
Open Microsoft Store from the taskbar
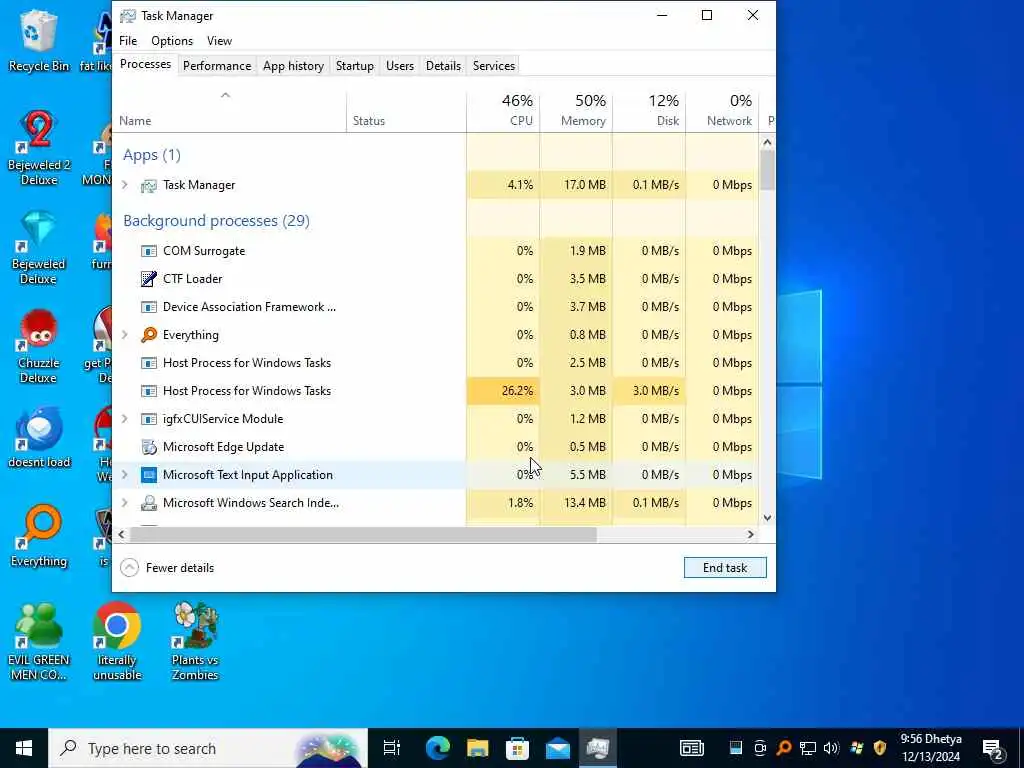[x=517, y=748]
